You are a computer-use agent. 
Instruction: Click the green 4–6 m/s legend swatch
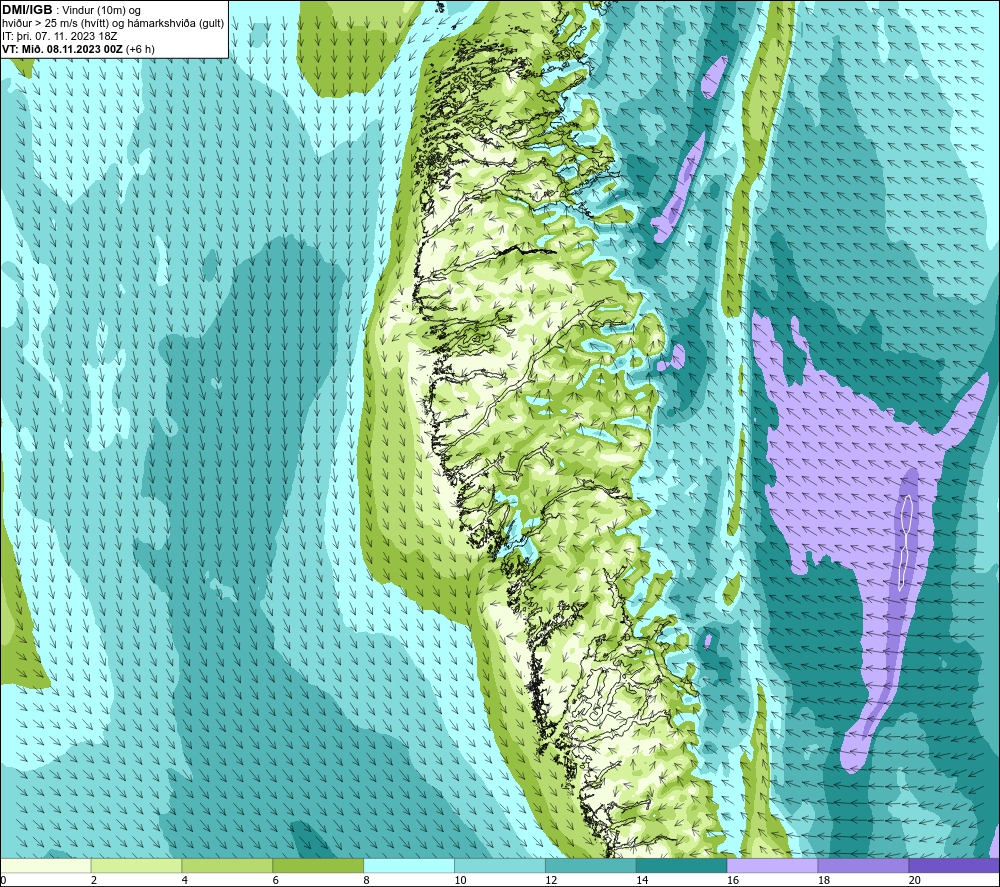tap(227, 865)
